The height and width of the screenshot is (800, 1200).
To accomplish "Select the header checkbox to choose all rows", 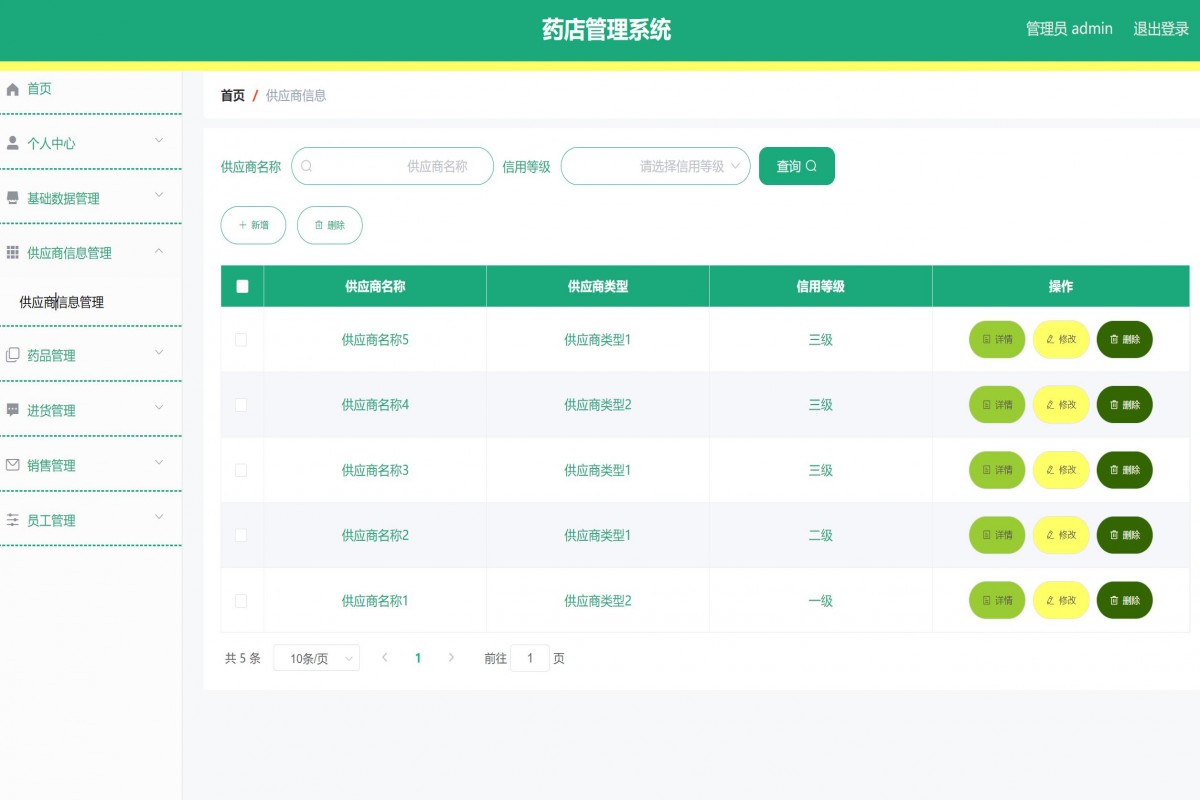I will pos(241,286).
